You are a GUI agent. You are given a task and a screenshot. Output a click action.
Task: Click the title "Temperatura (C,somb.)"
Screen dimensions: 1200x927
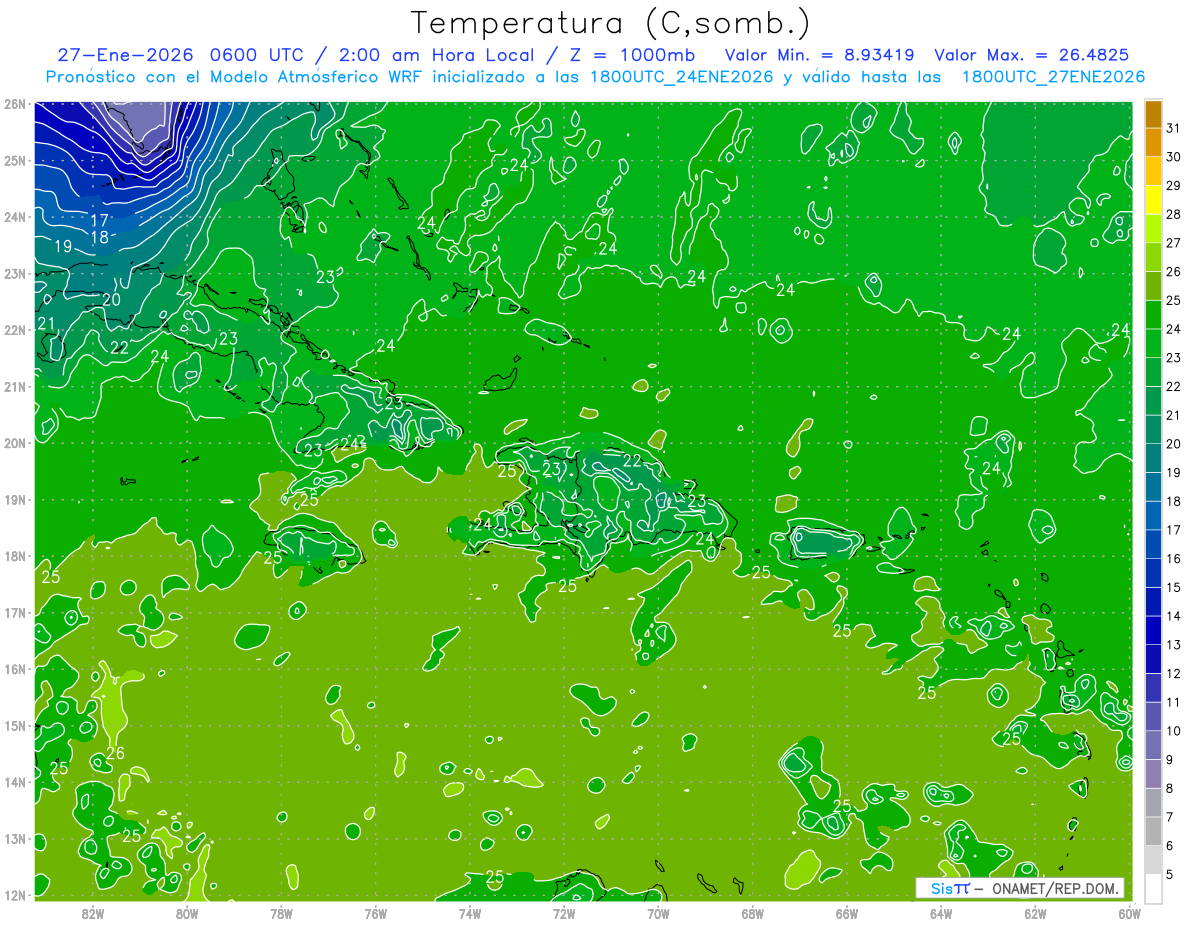coord(611,23)
